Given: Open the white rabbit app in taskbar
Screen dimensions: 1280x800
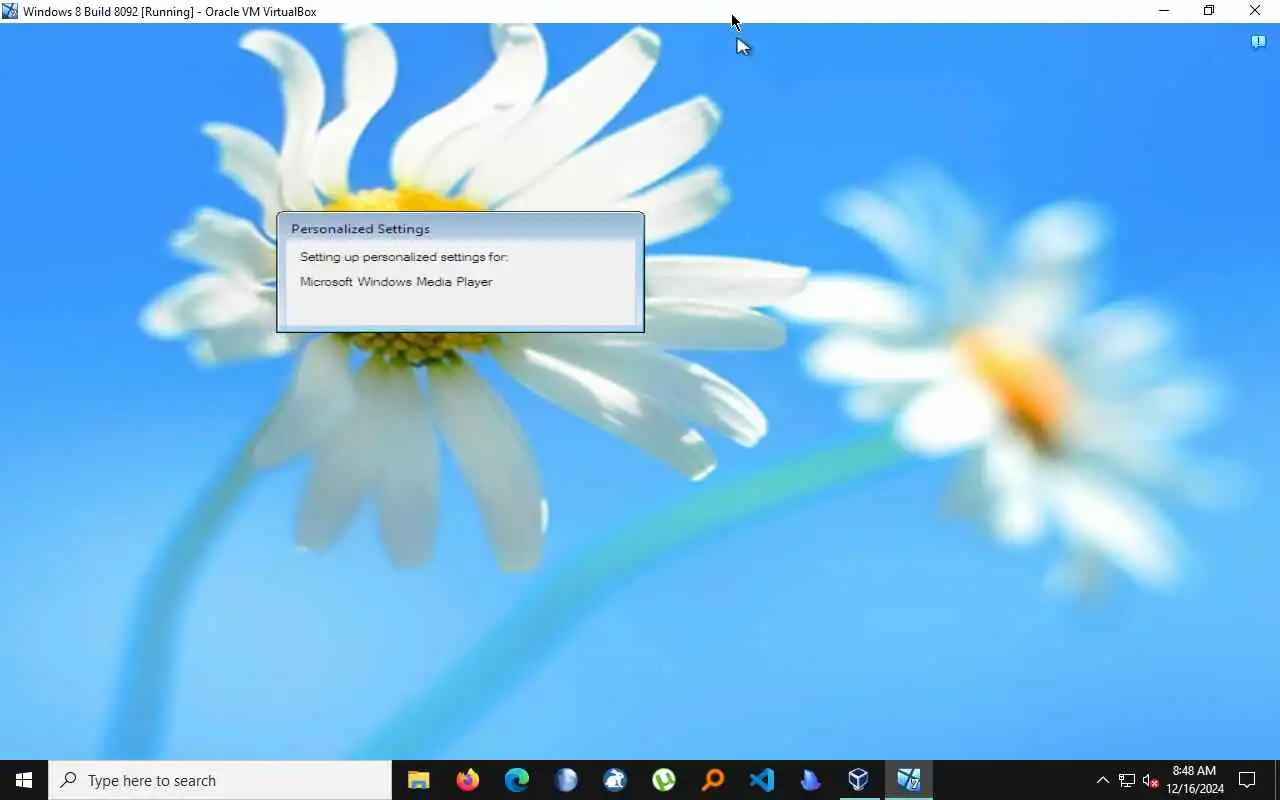Looking at the screenshot, I should click(x=614, y=780).
